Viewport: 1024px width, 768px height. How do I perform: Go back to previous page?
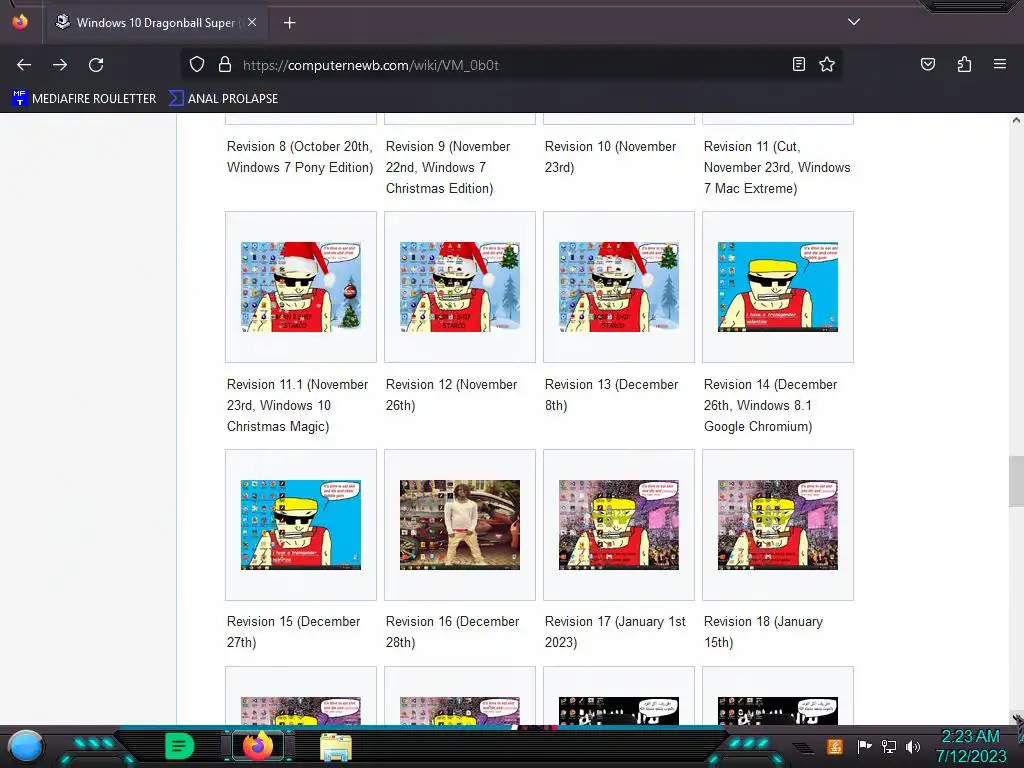tap(24, 65)
